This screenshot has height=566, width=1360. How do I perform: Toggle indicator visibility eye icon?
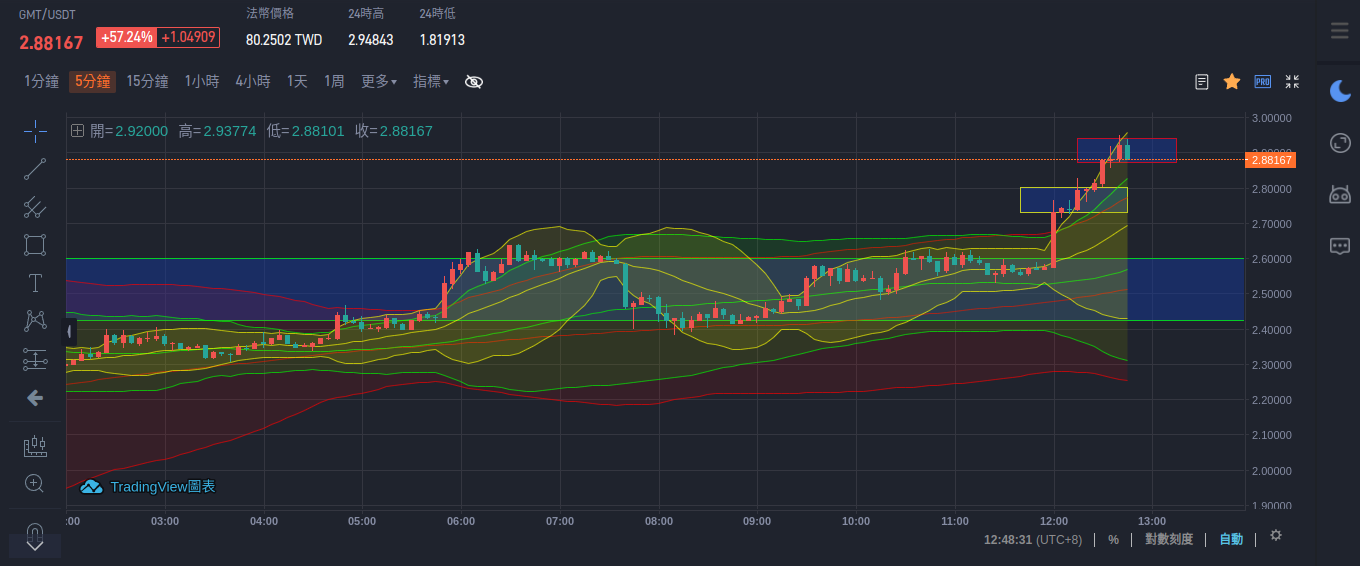coord(474,82)
